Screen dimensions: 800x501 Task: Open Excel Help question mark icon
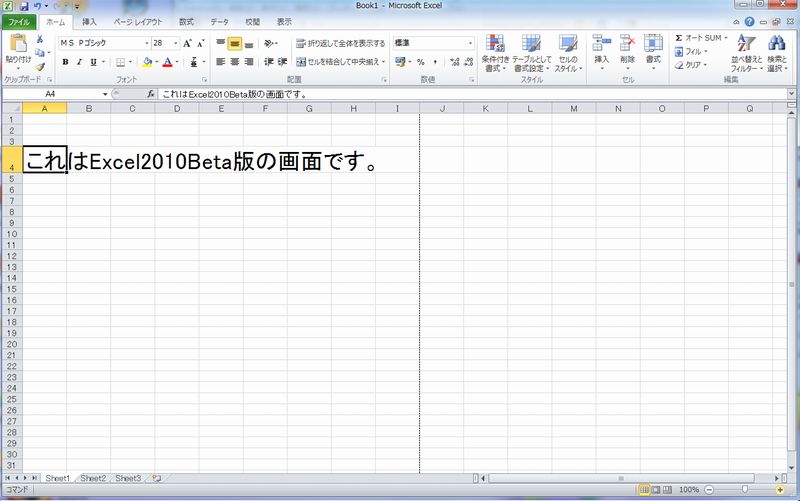pyautogui.click(x=749, y=21)
